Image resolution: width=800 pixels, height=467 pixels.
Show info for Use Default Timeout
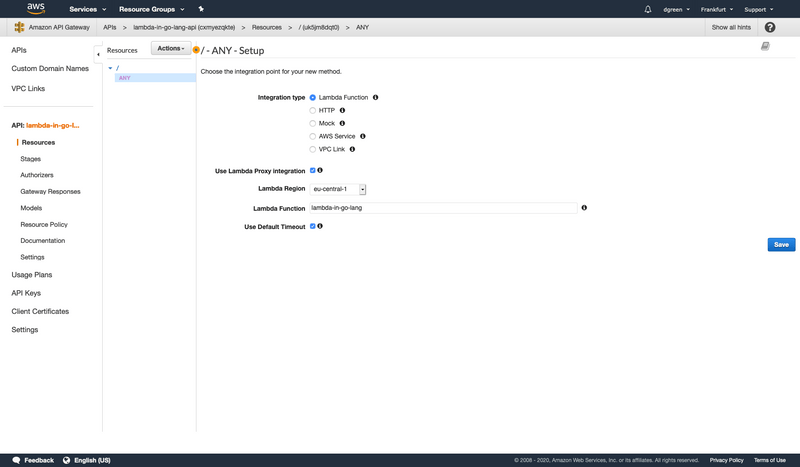320,226
